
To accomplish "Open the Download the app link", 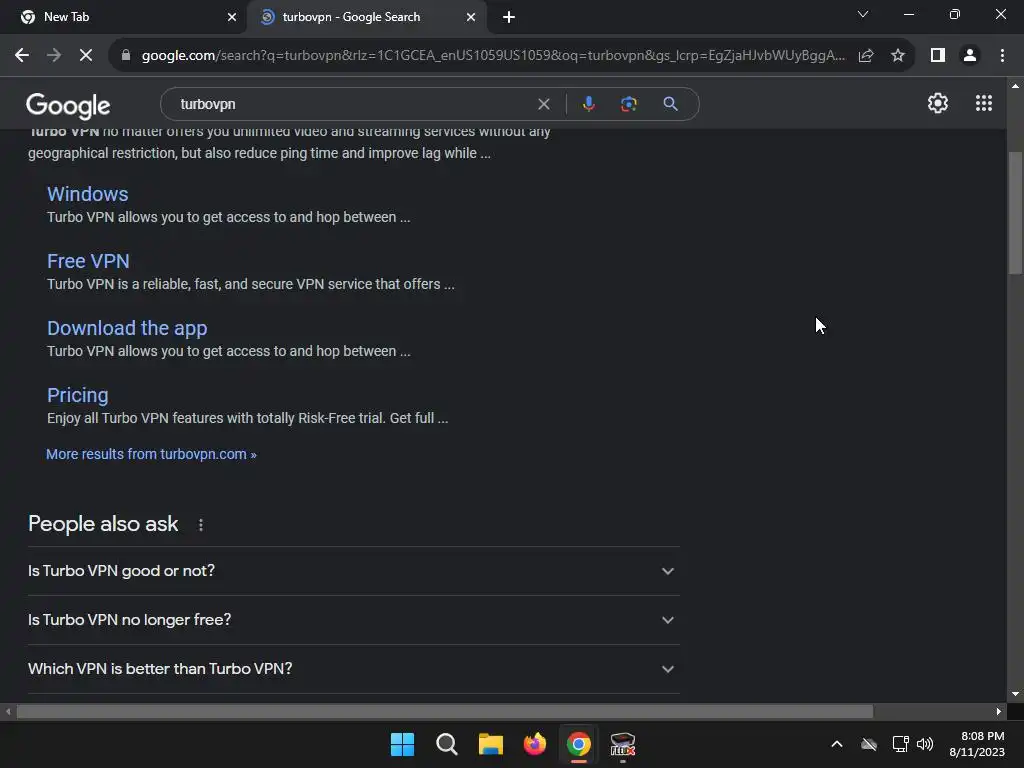I will click(127, 328).
